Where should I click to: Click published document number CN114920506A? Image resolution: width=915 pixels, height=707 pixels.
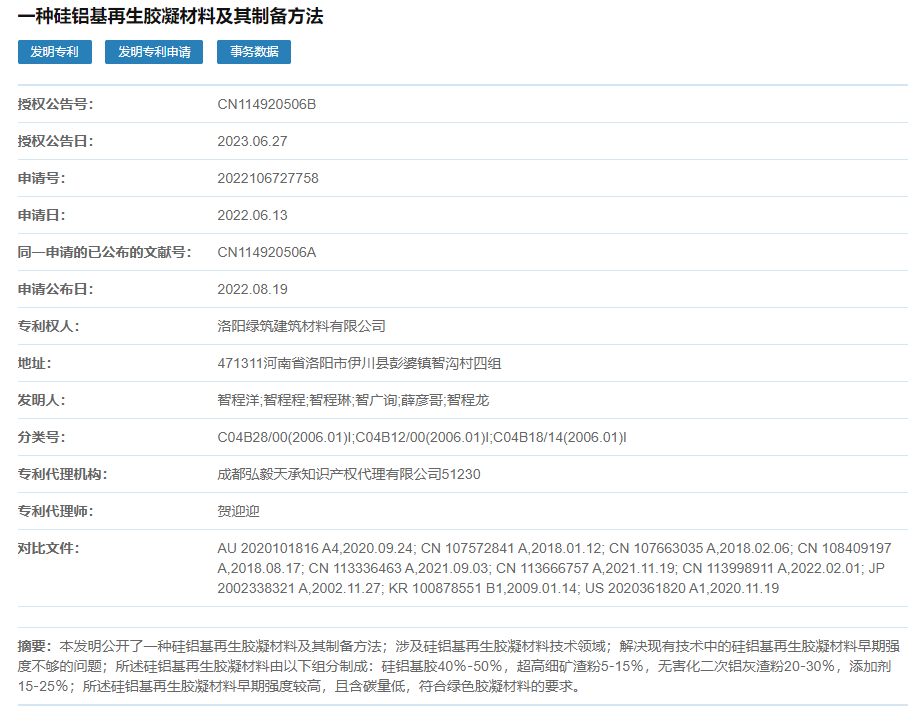click(266, 252)
